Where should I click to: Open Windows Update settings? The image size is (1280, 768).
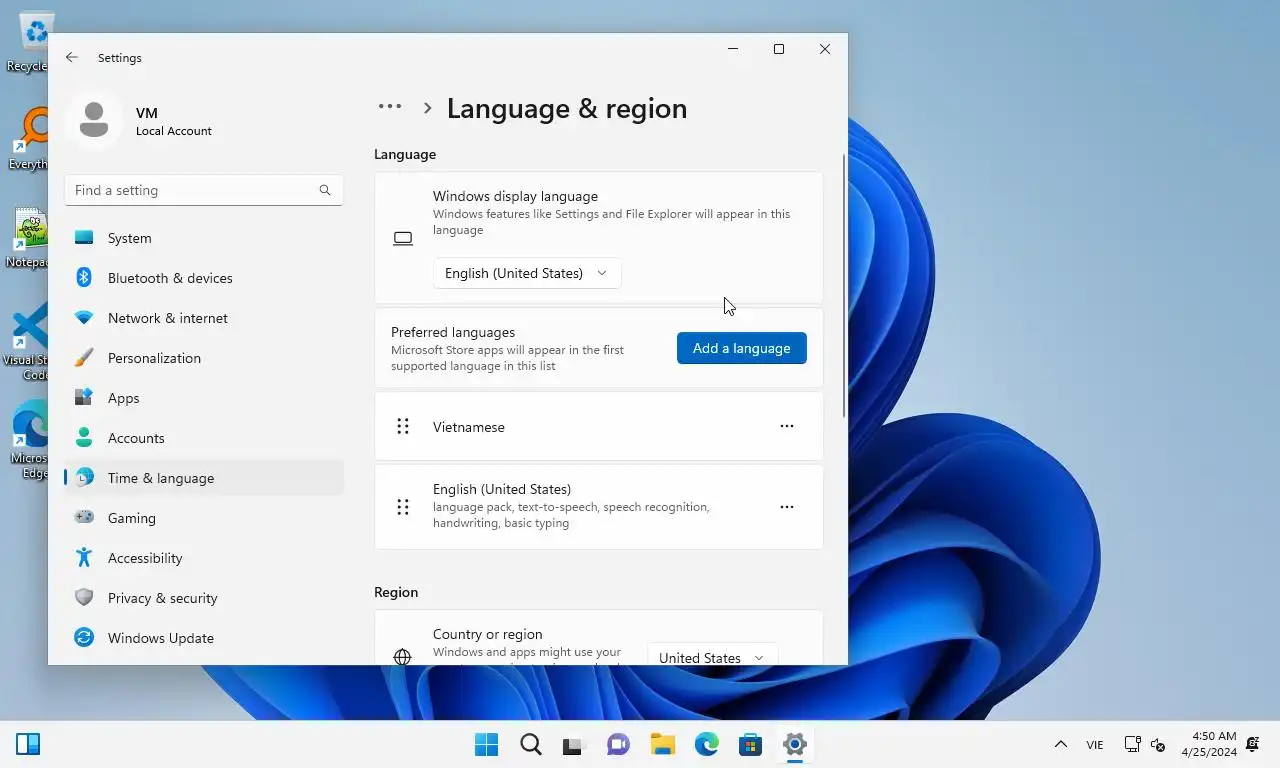tap(204, 638)
